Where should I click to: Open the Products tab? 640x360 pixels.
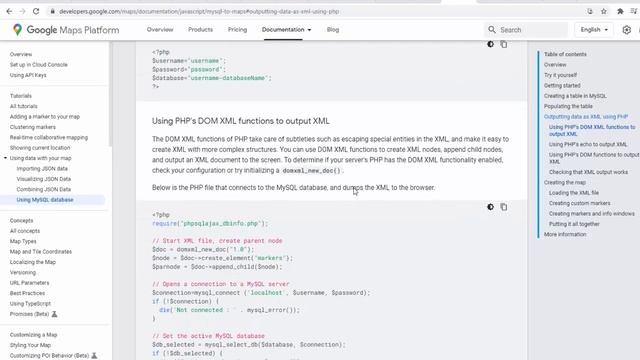[x=200, y=30]
